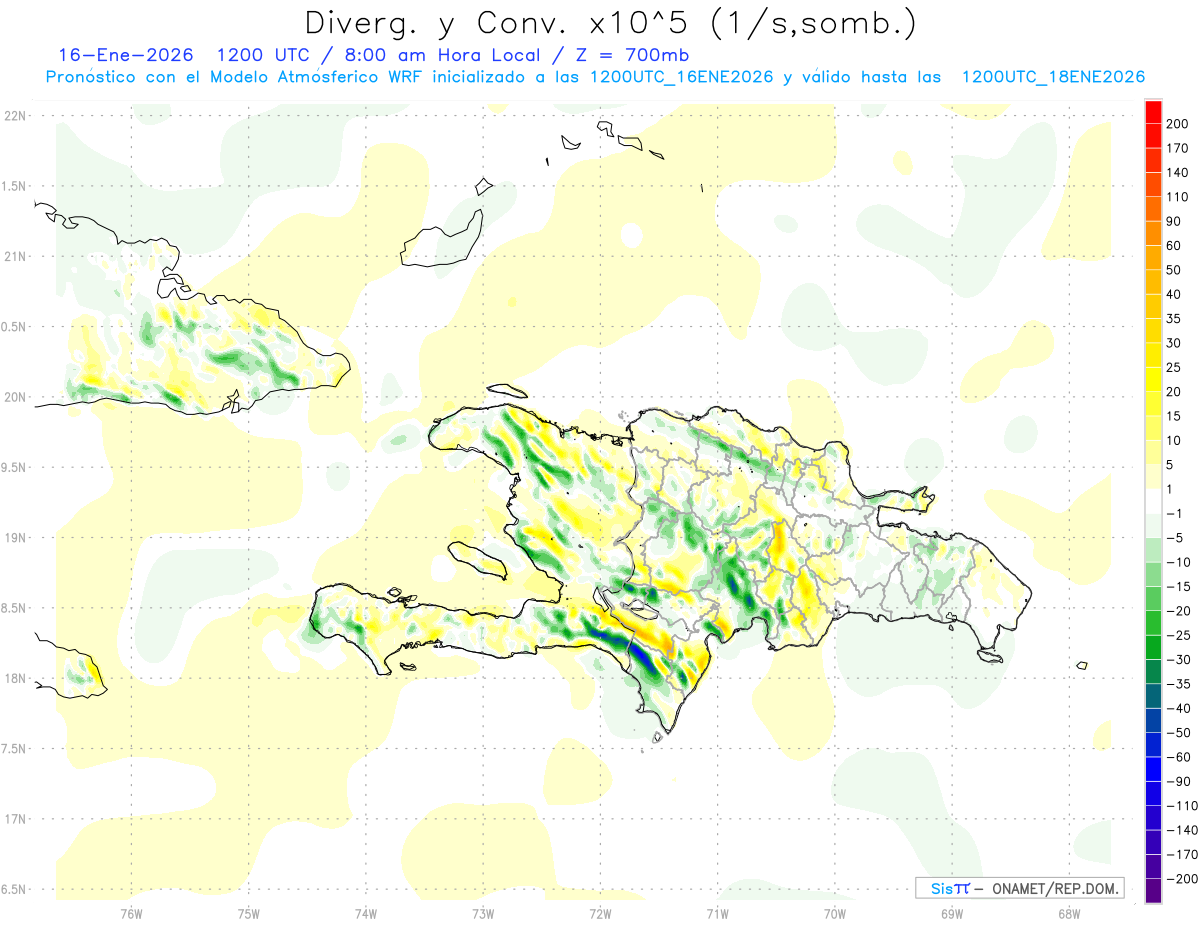Click the blue swatch between -60 and -90
The image size is (1200, 927).
point(1153,769)
